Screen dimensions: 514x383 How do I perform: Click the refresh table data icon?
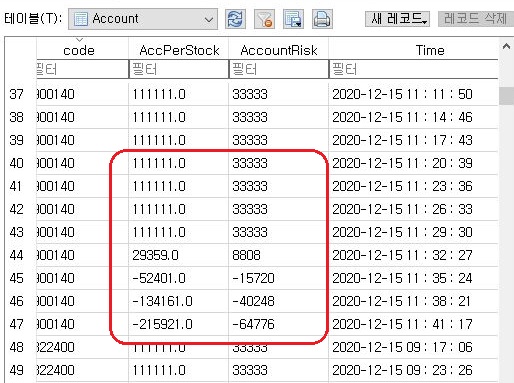tap(235, 19)
